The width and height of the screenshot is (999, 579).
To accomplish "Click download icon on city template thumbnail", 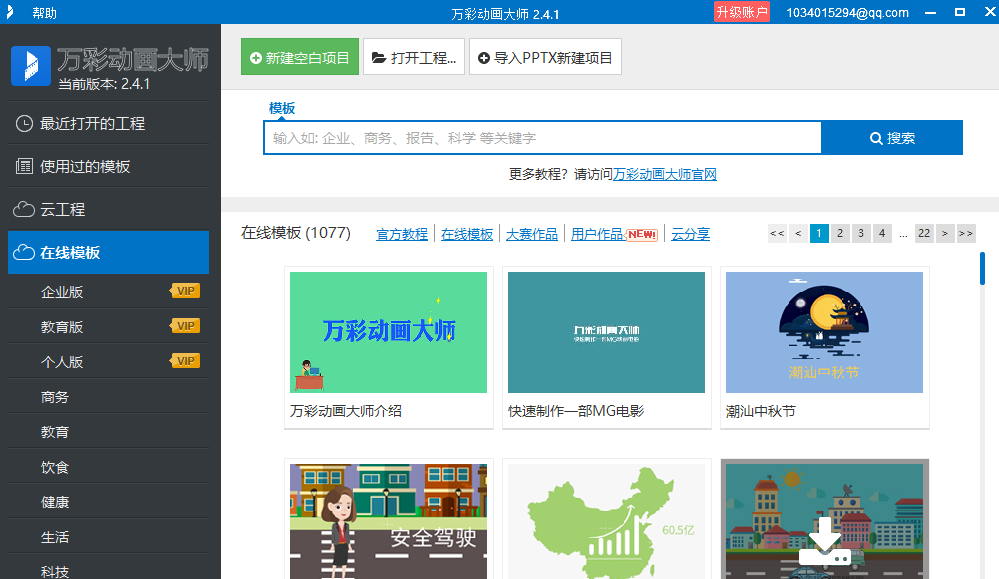I will click(825, 541).
